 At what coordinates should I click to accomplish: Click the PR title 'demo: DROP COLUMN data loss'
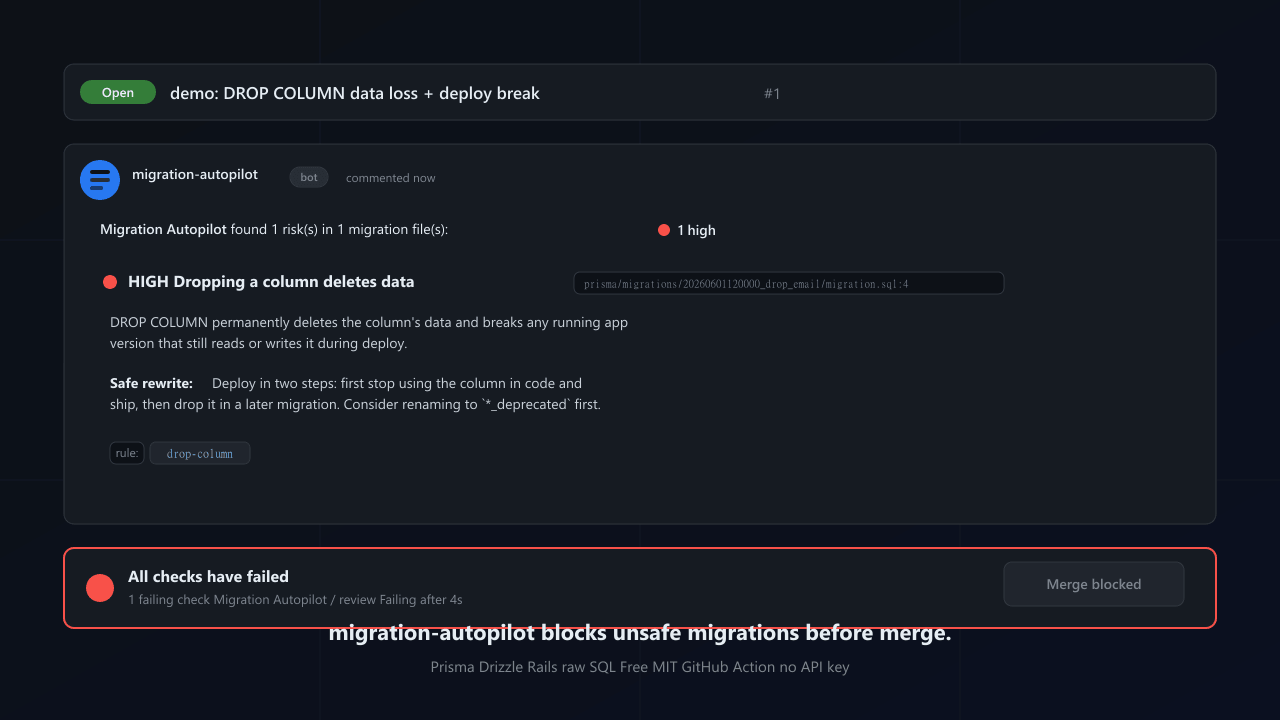click(355, 93)
